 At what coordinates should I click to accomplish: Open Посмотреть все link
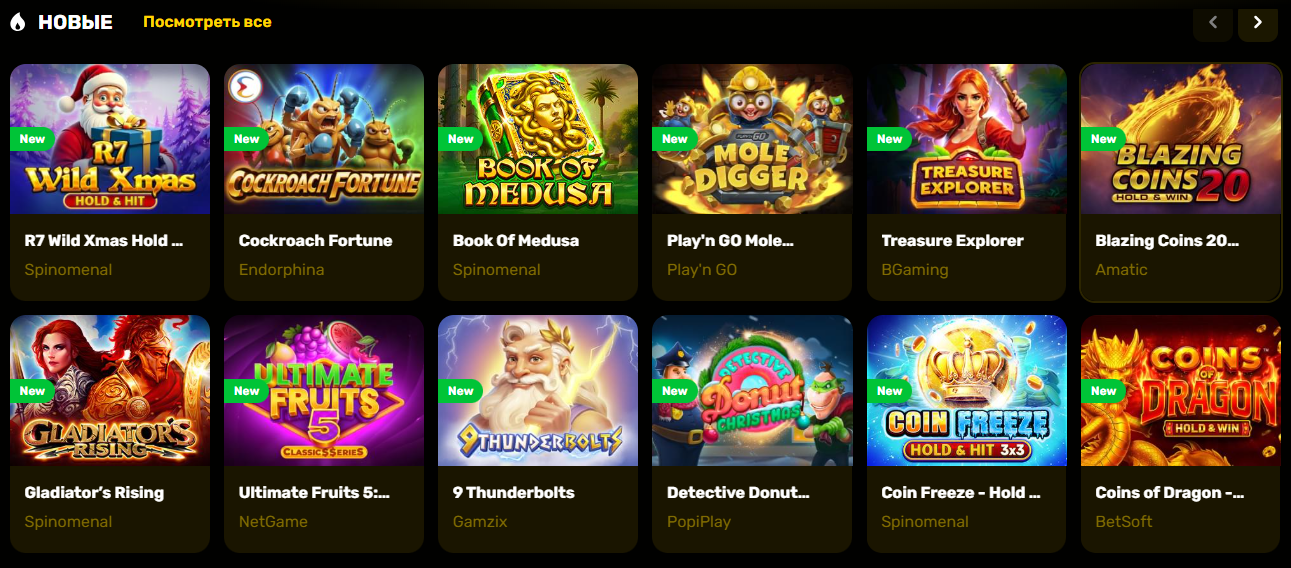[x=207, y=22]
